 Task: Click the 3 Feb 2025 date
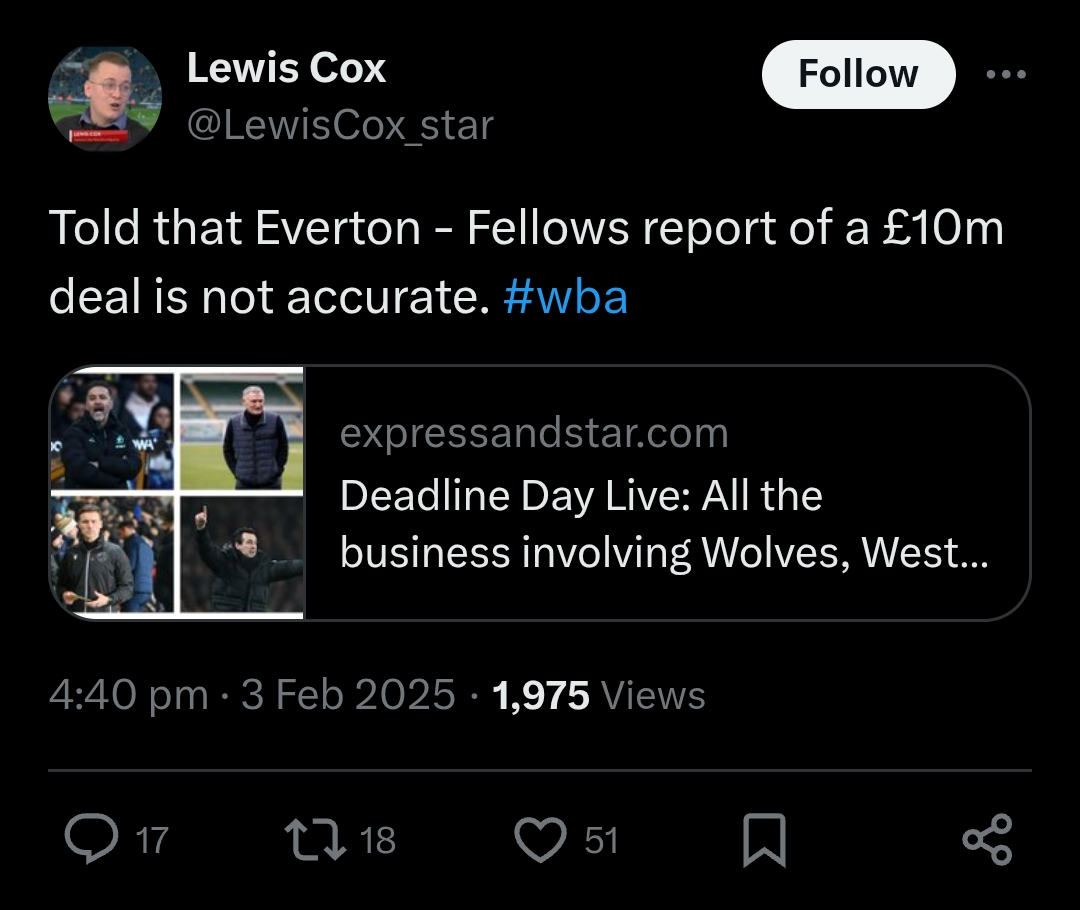click(348, 695)
